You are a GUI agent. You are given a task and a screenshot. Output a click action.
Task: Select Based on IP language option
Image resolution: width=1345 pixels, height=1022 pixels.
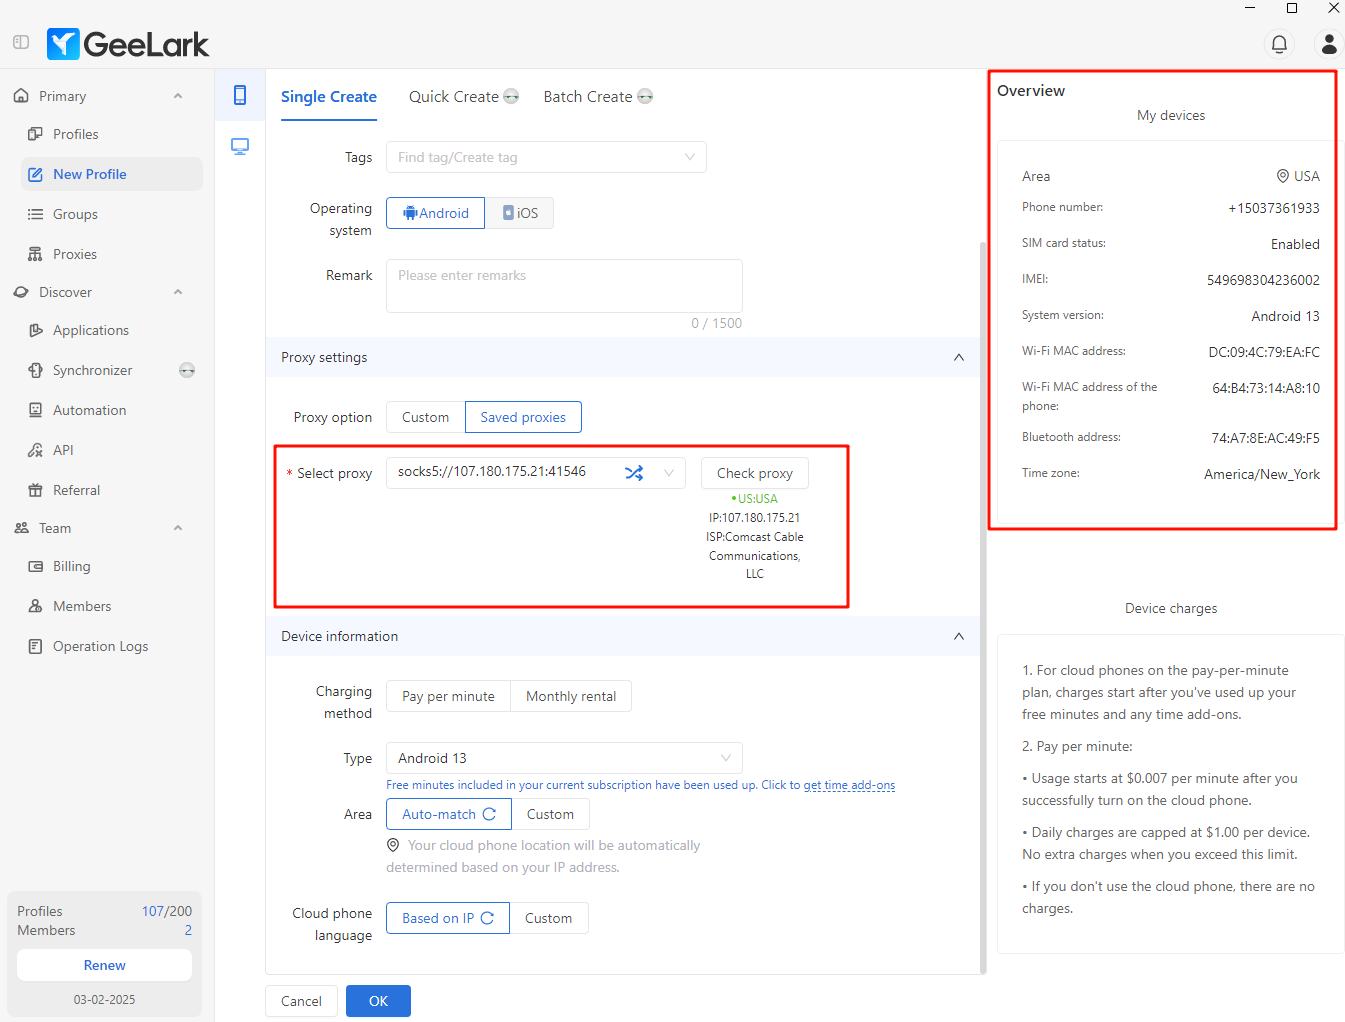(448, 918)
